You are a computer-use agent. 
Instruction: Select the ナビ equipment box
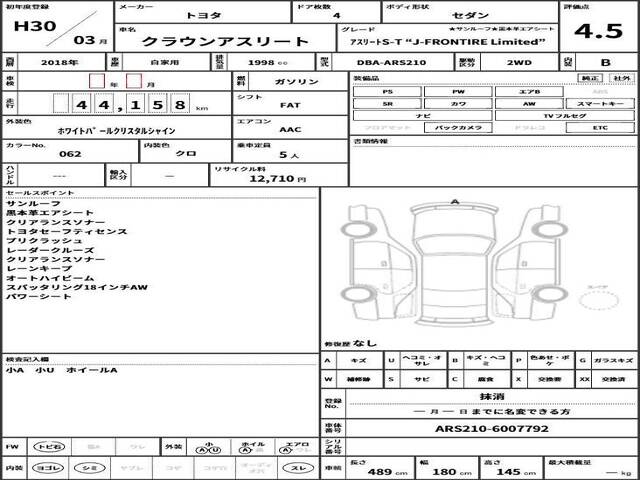pyautogui.click(x=423, y=116)
